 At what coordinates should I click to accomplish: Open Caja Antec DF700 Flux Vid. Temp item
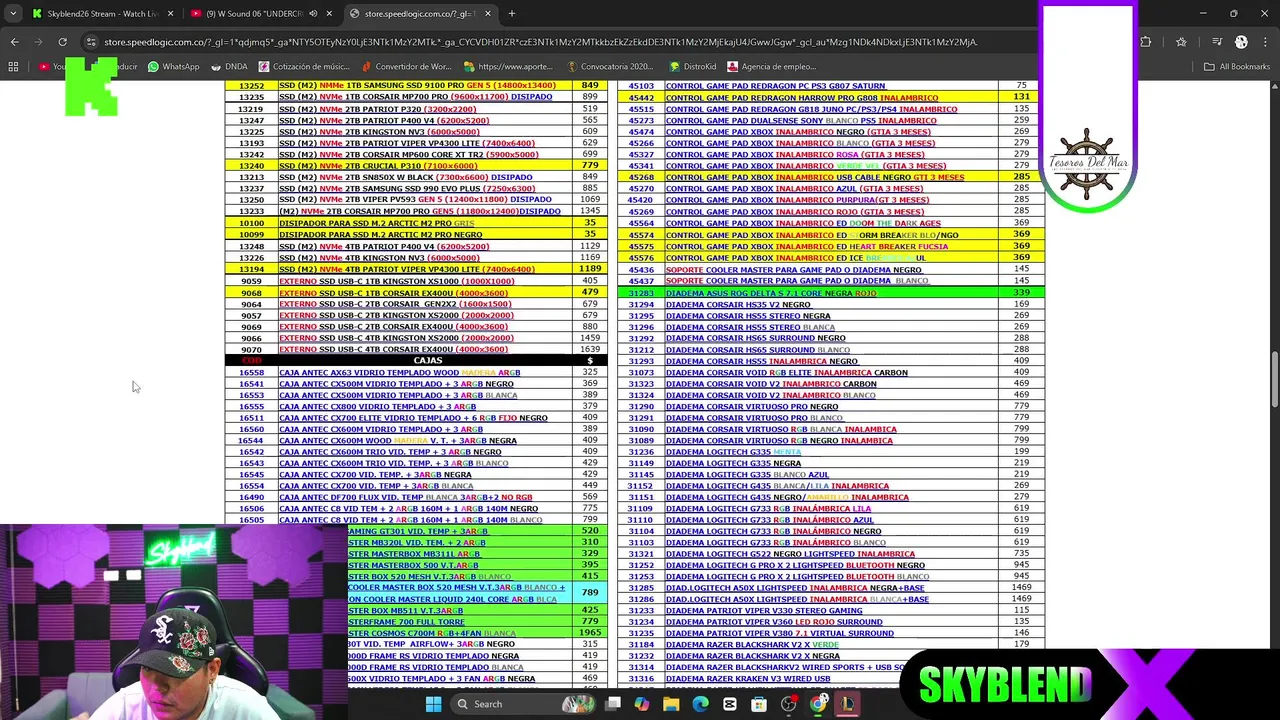click(x=405, y=497)
